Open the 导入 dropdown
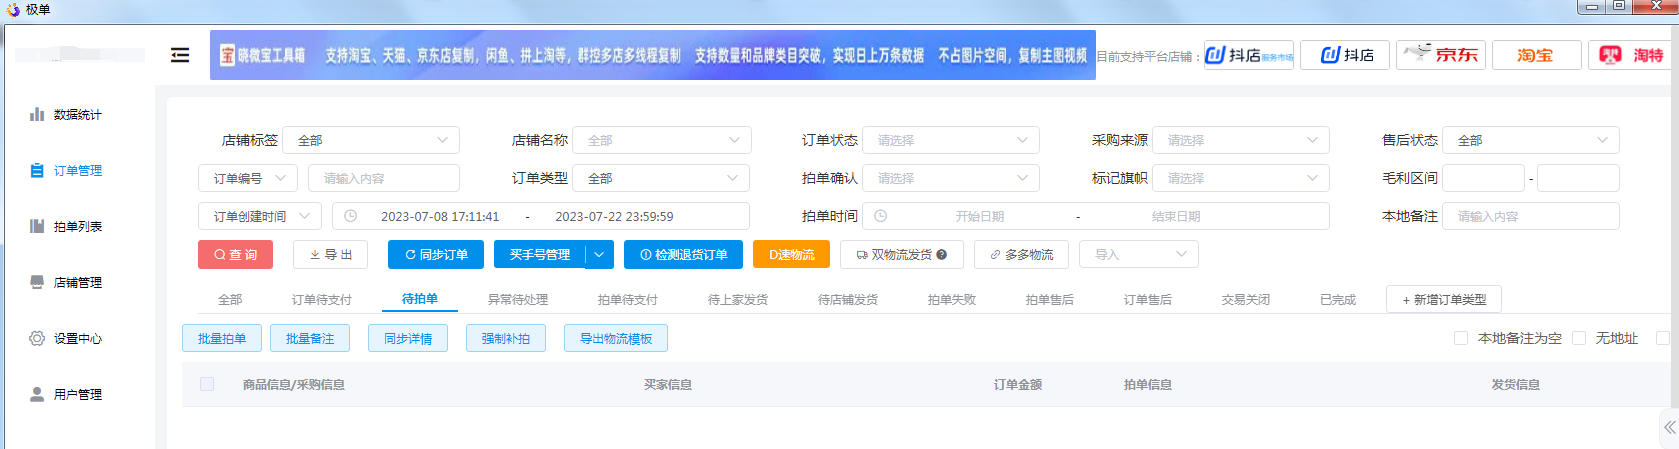 [x=1138, y=255]
